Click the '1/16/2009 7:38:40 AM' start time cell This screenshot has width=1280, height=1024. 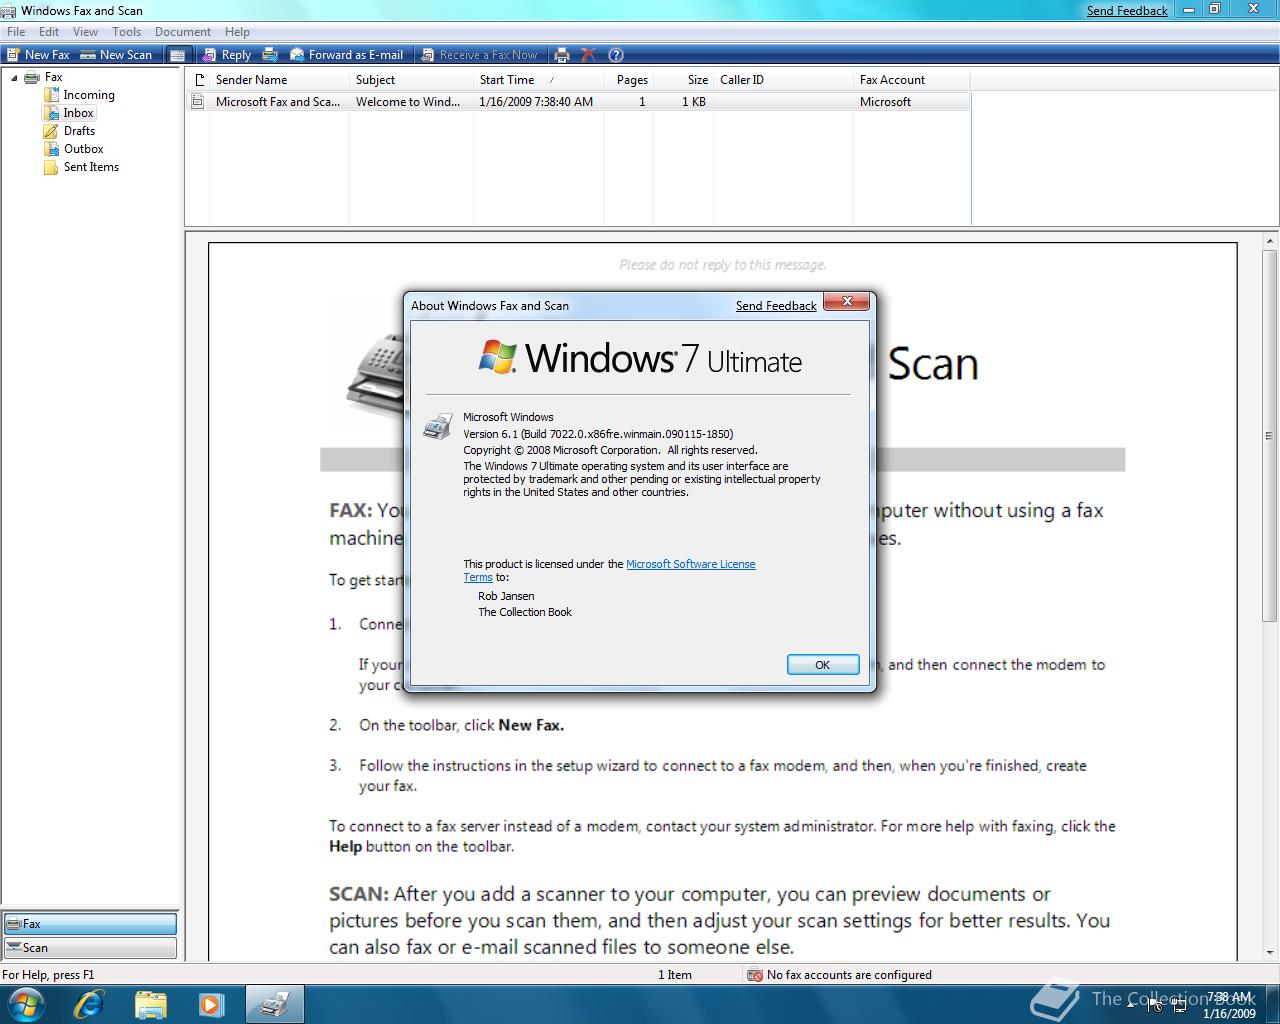point(536,102)
